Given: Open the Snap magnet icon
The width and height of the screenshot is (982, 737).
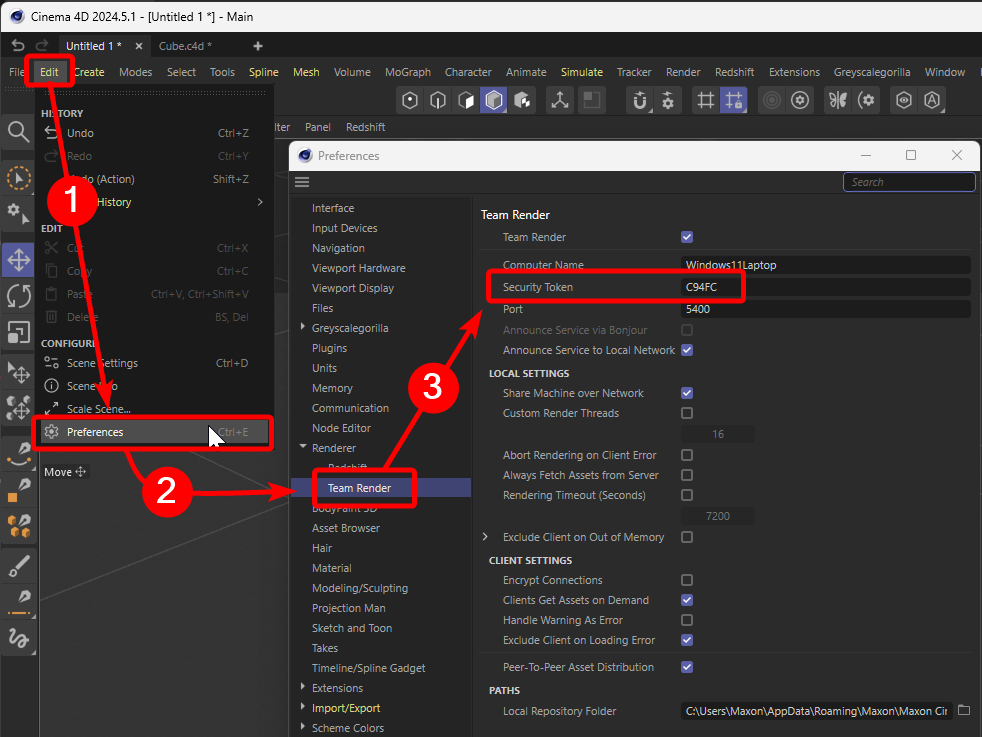Looking at the screenshot, I should [639, 100].
